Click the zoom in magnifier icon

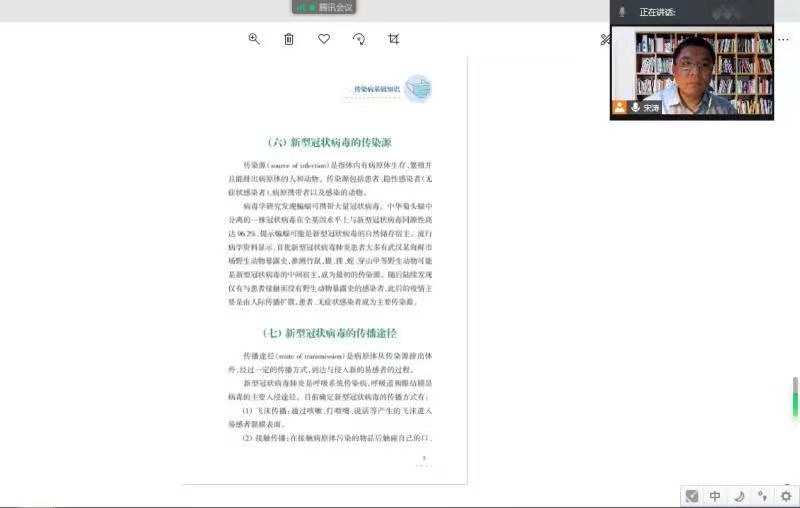[254, 39]
